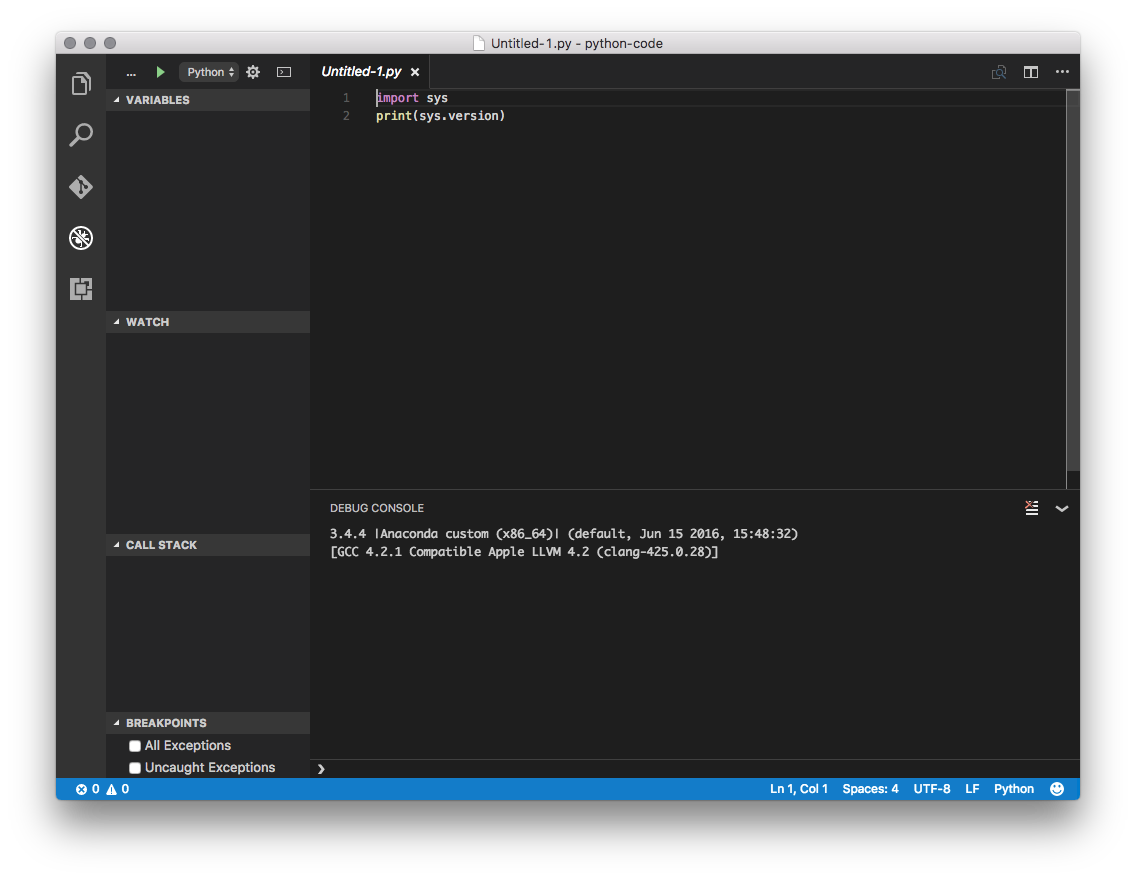Screen dimensions: 1136x880
Task: Open the Explorer files view
Action: click(x=81, y=84)
